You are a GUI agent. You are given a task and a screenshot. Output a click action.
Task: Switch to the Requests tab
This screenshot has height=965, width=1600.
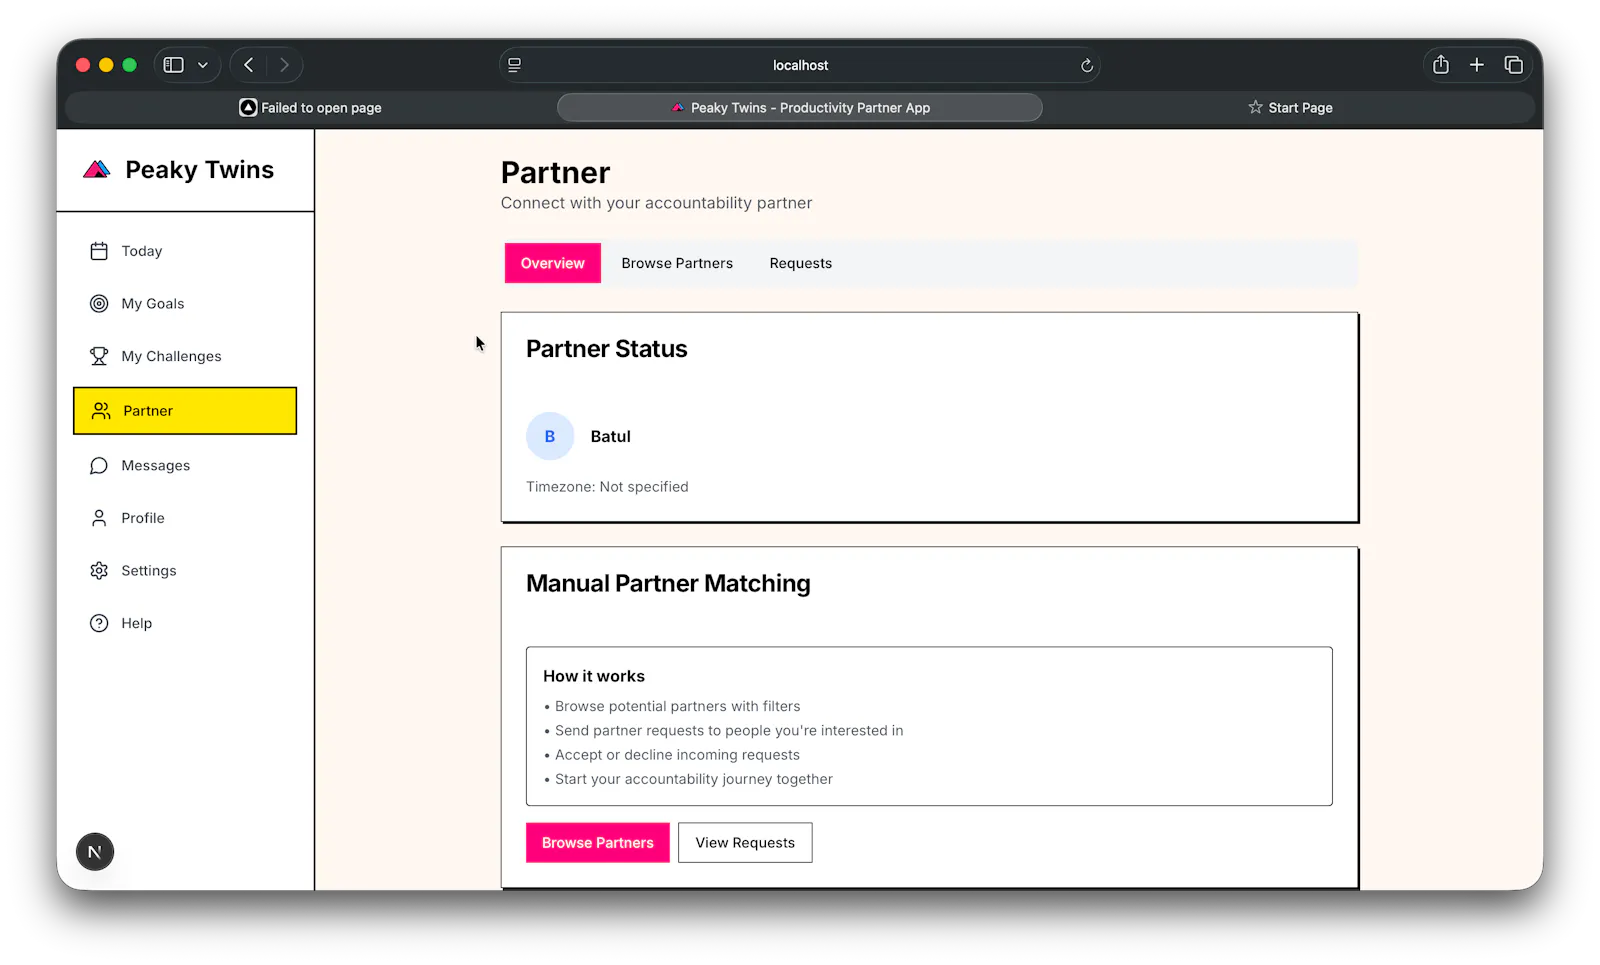pyautogui.click(x=801, y=263)
